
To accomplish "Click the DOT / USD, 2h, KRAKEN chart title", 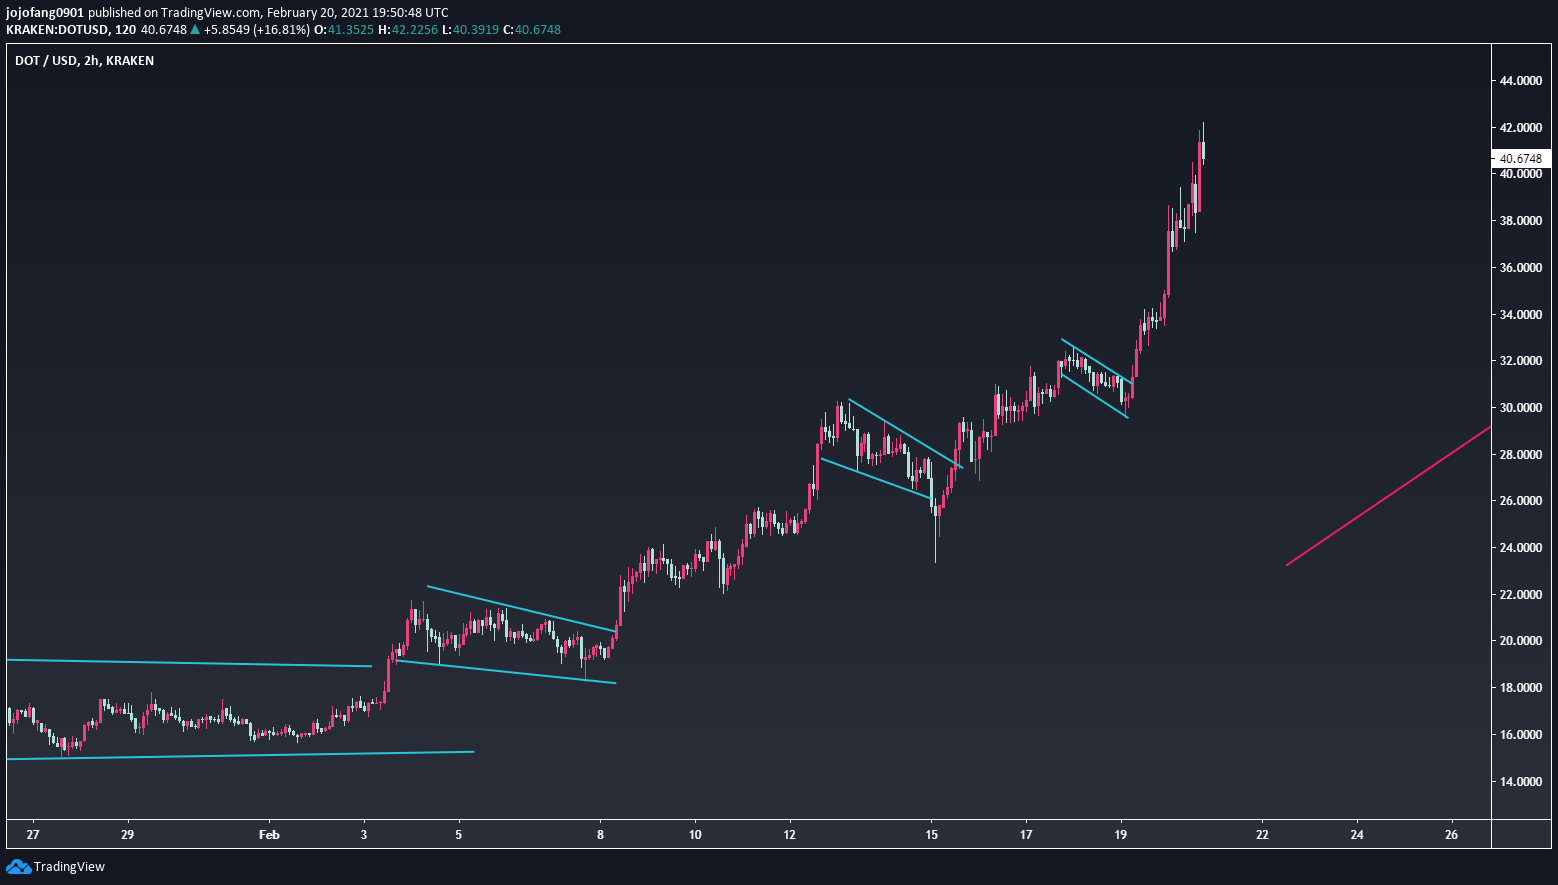I will (x=85, y=61).
